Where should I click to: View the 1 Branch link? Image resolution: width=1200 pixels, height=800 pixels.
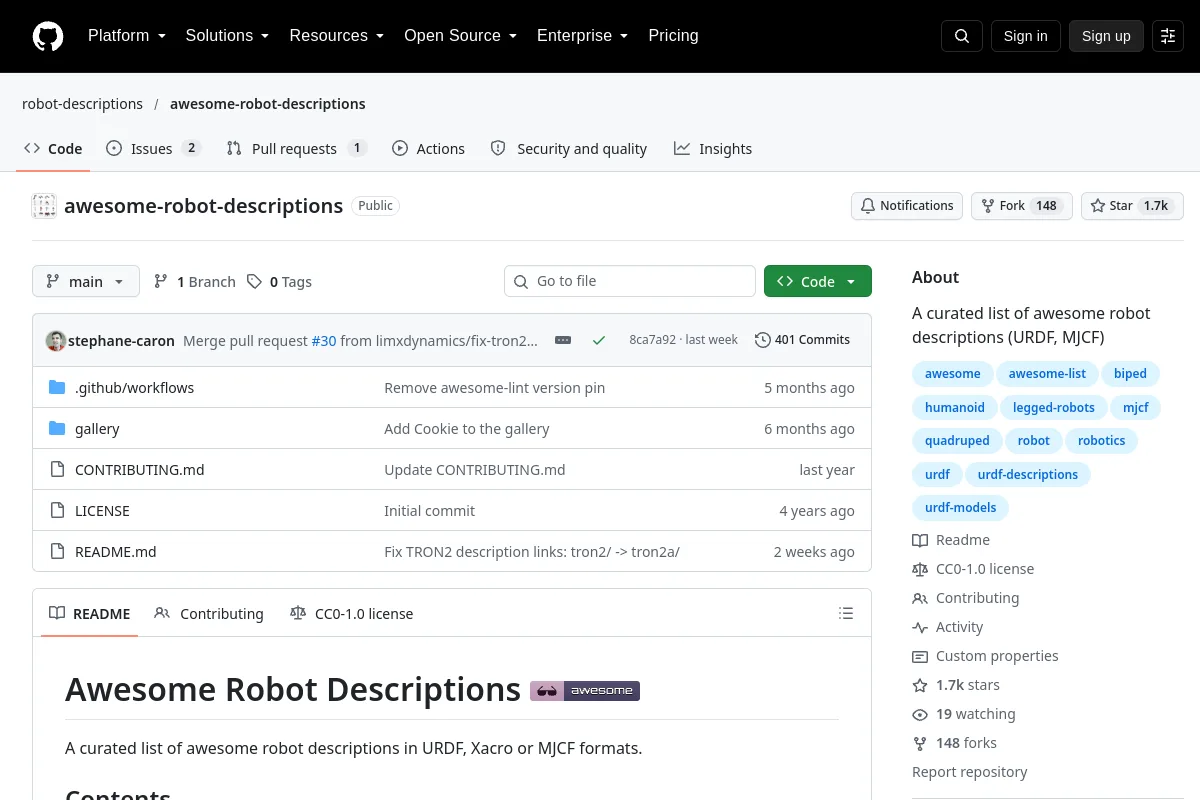194,282
